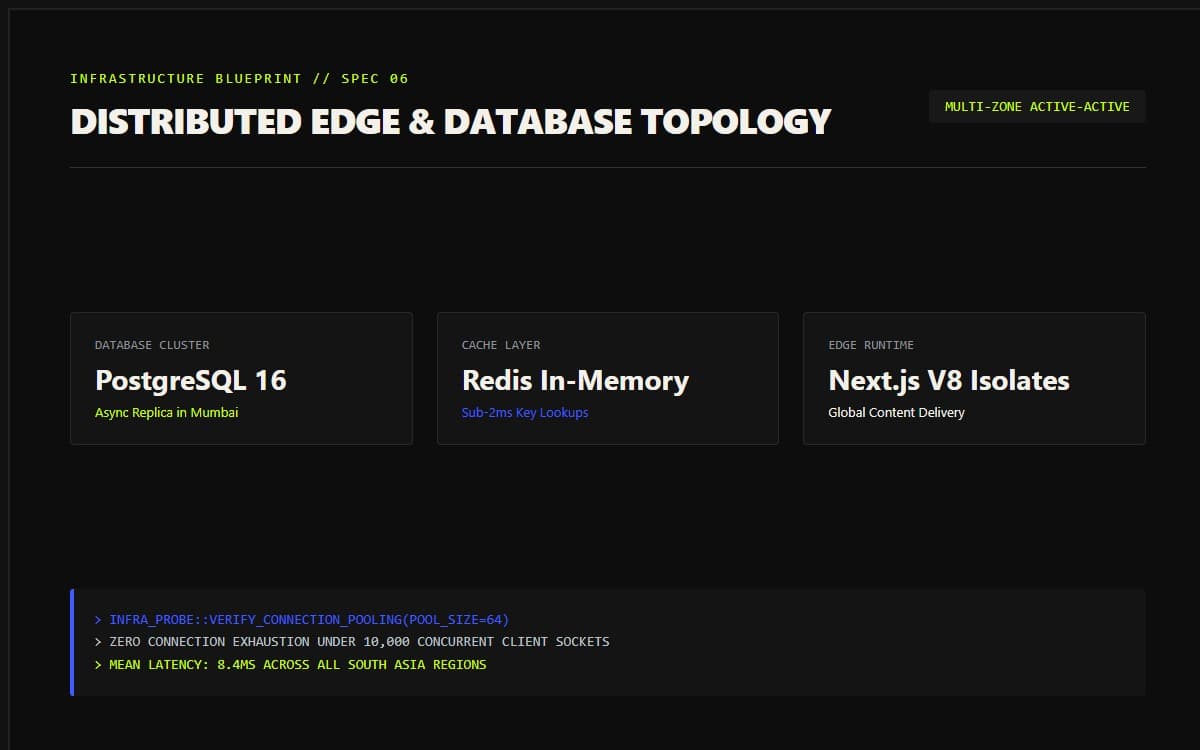Screen dimensions: 1200x750
Task: Click the prompt arrow before ZERO CONNECTION
Action: pyautogui.click(x=98, y=642)
